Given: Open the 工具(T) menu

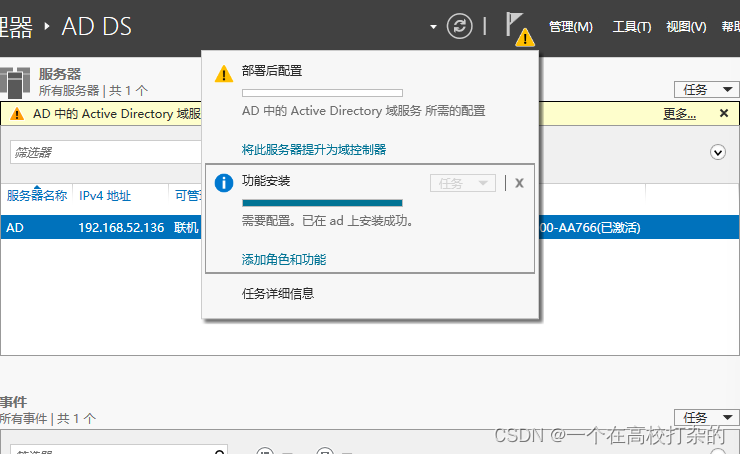Looking at the screenshot, I should coord(631,27).
